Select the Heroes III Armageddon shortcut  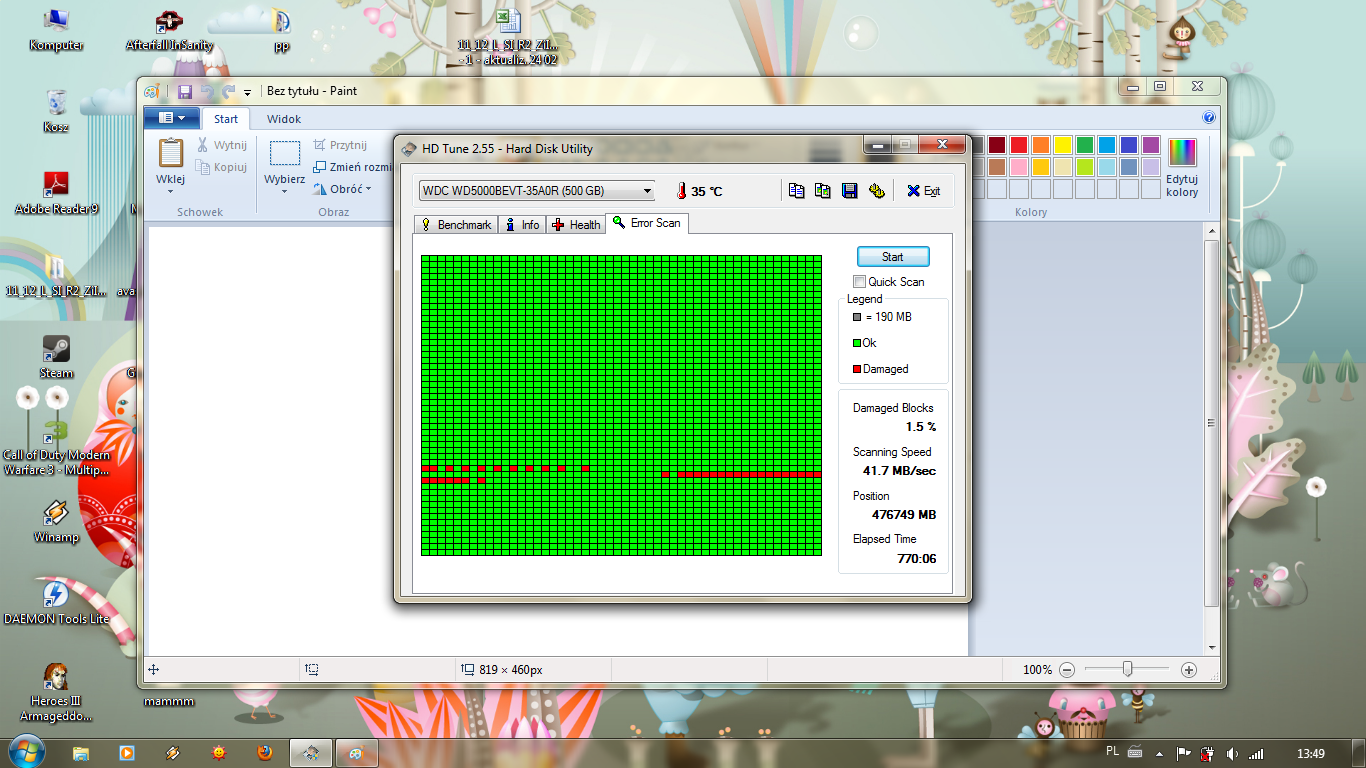[56, 693]
